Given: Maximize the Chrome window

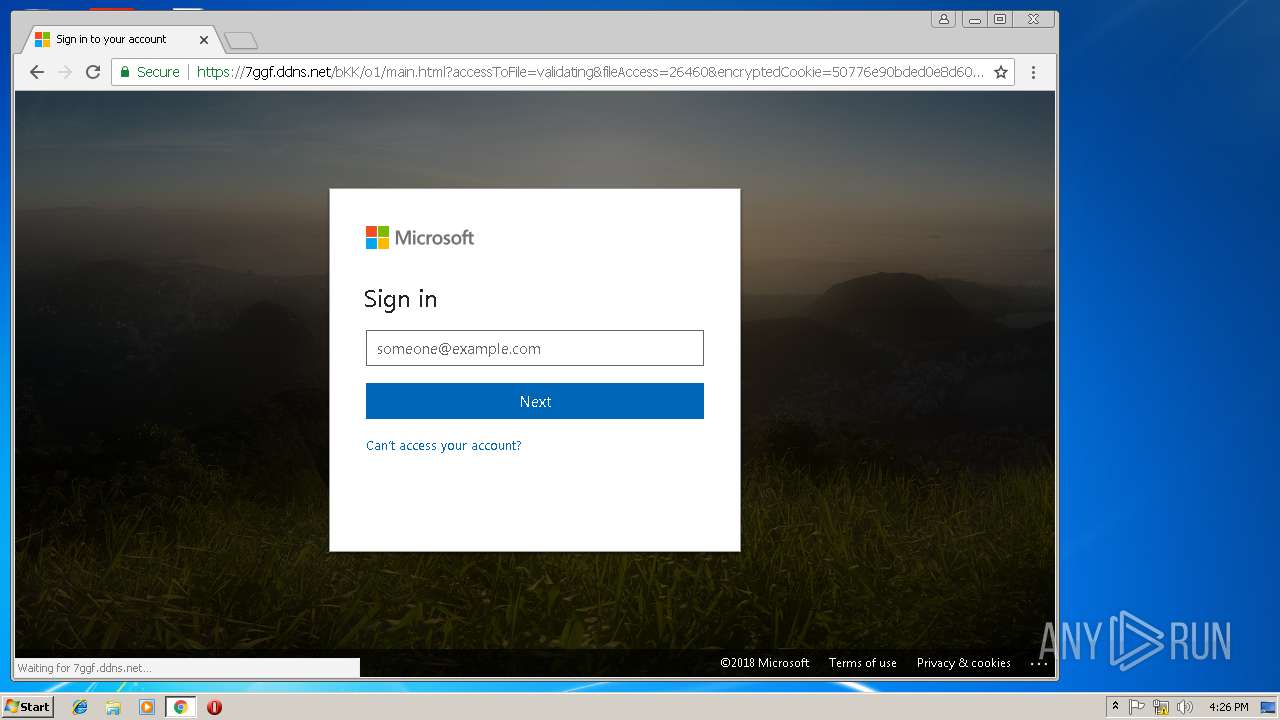Looking at the screenshot, I should (x=1000, y=19).
